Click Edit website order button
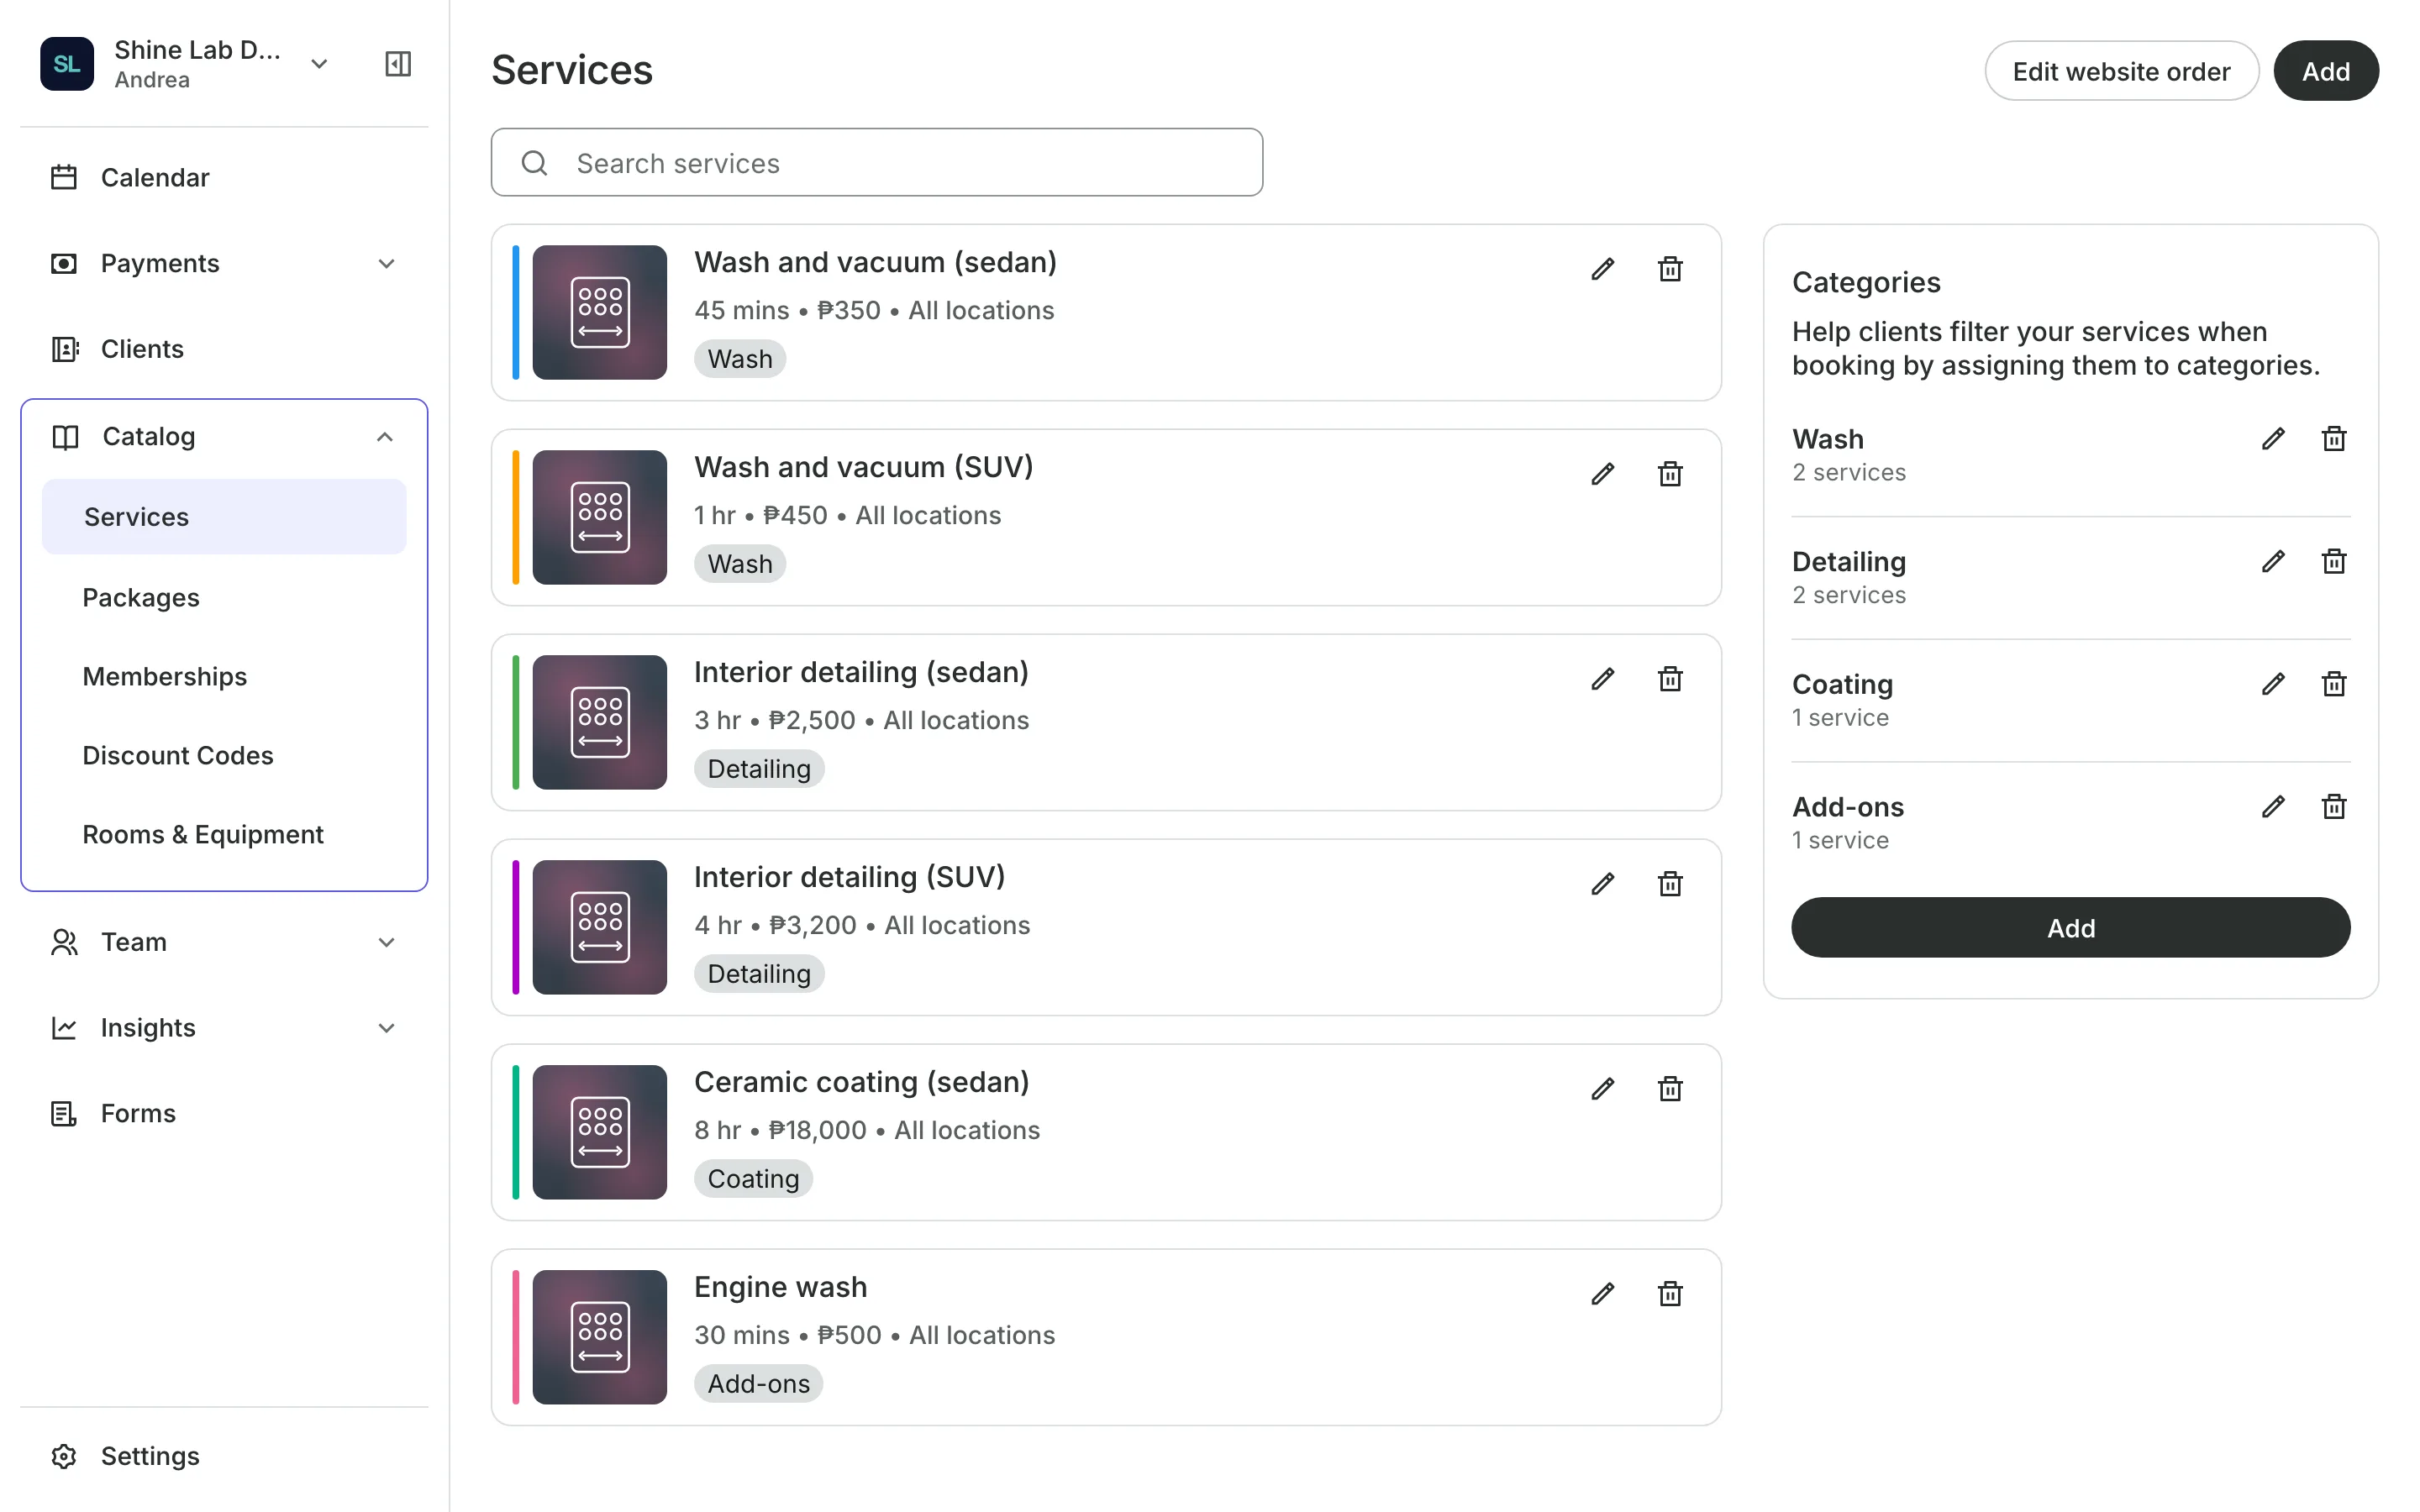The image size is (2420, 1512). (x=2121, y=71)
